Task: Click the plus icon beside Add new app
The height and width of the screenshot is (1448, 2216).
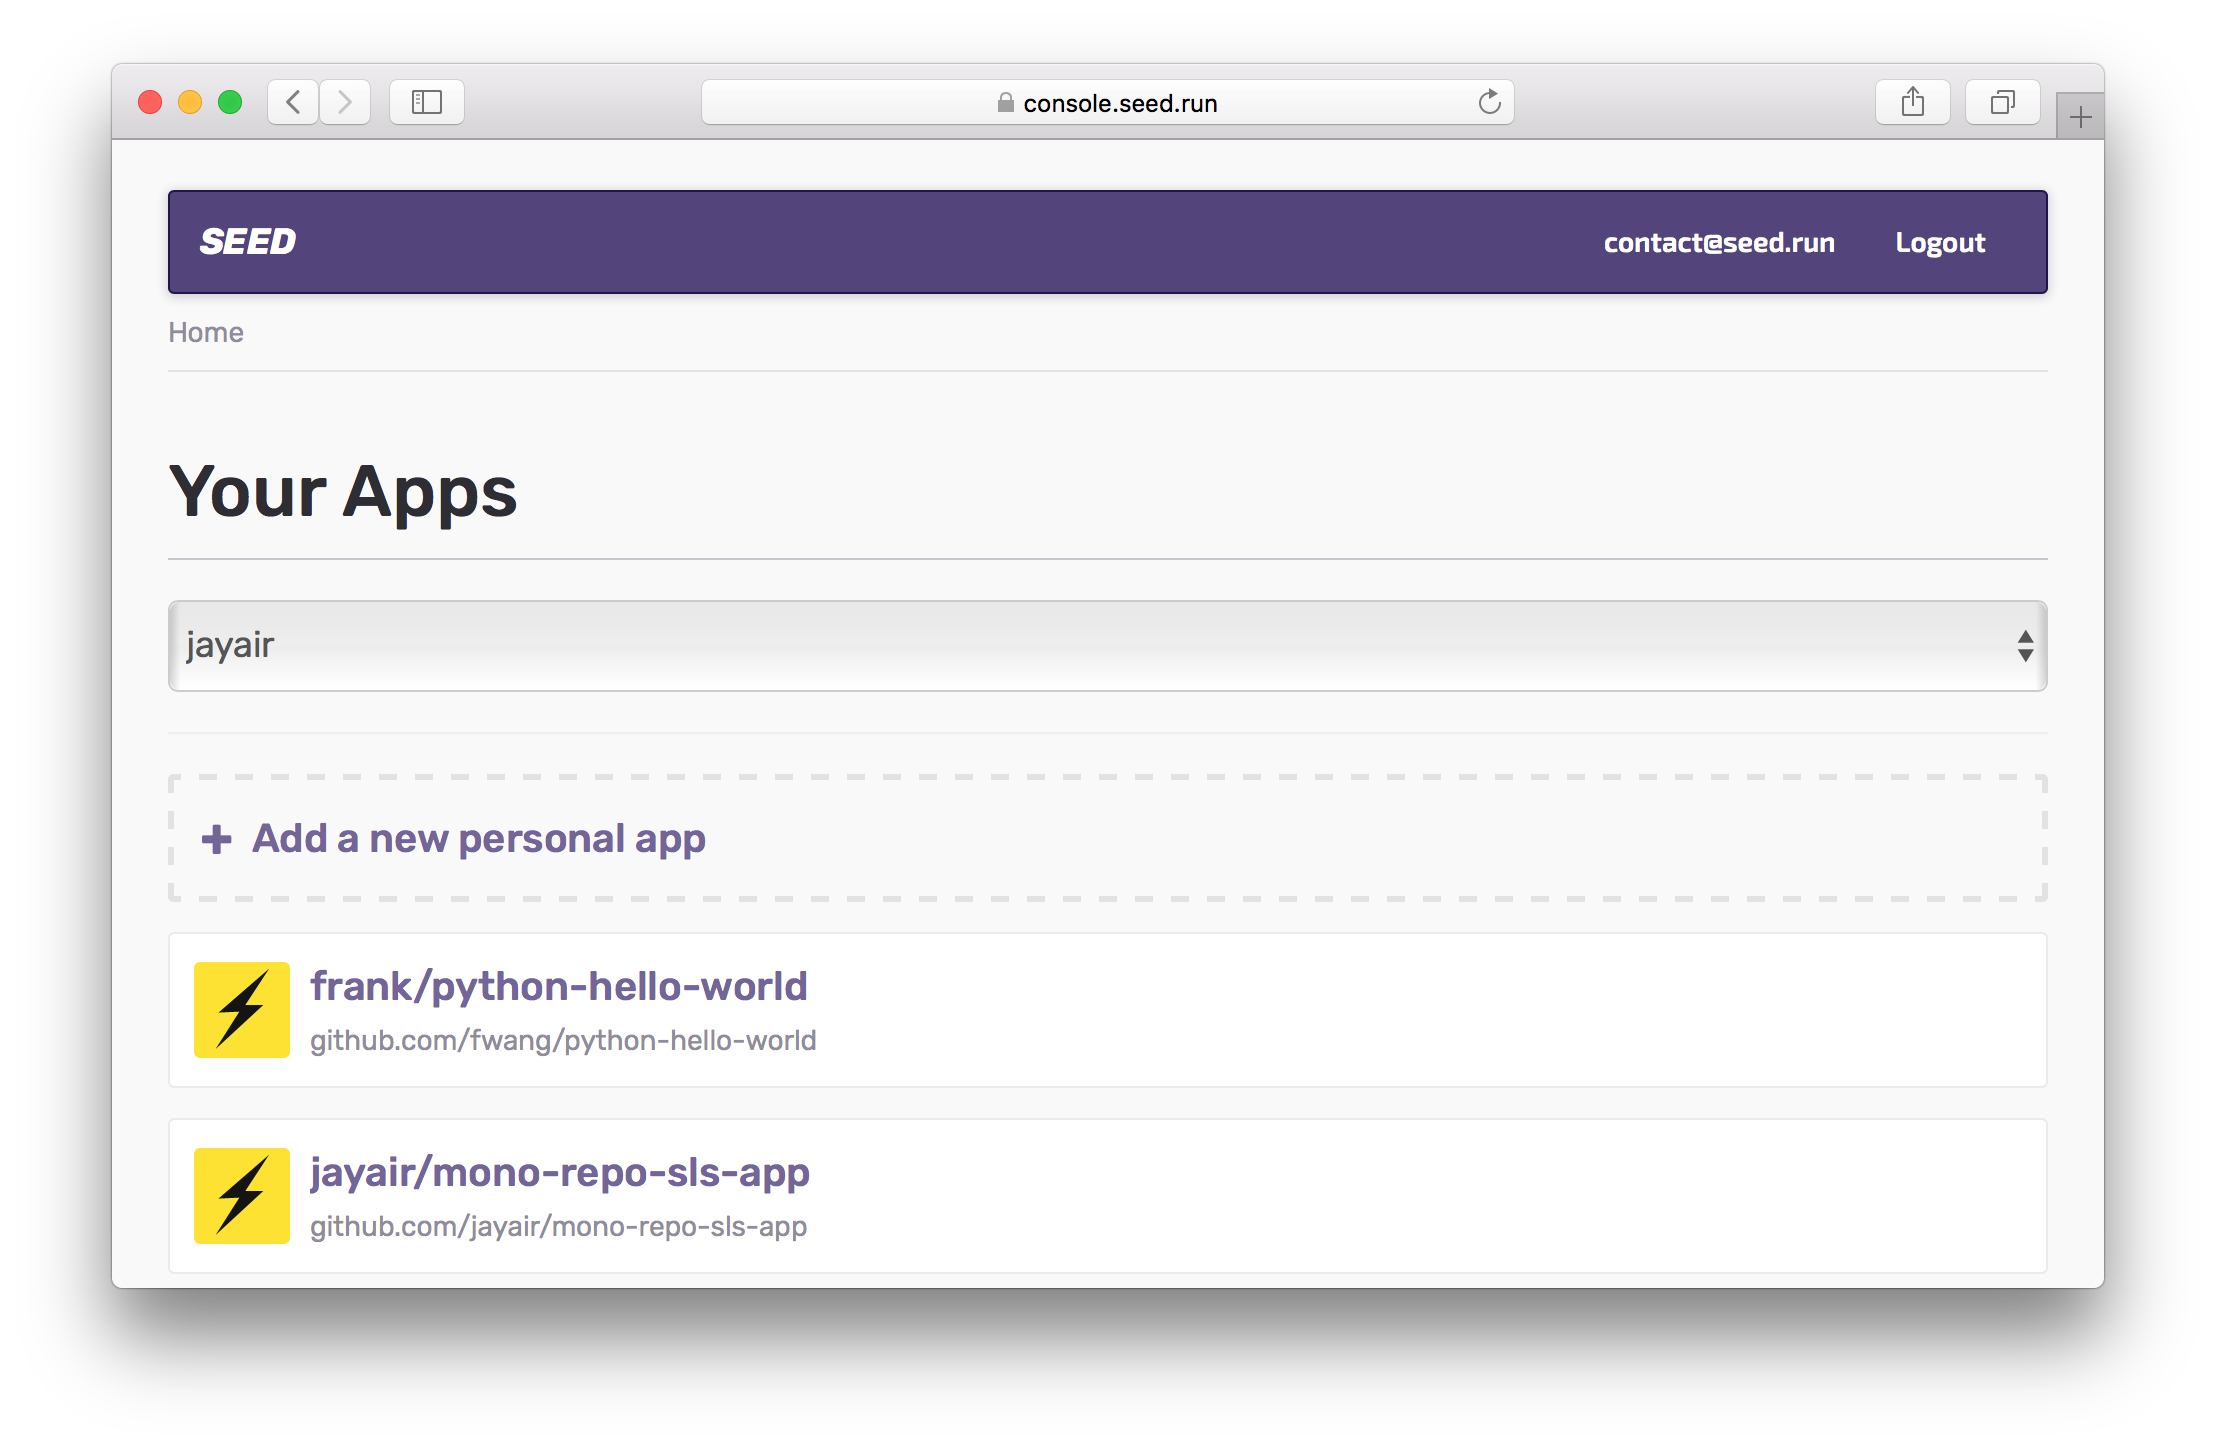Action: coord(216,839)
